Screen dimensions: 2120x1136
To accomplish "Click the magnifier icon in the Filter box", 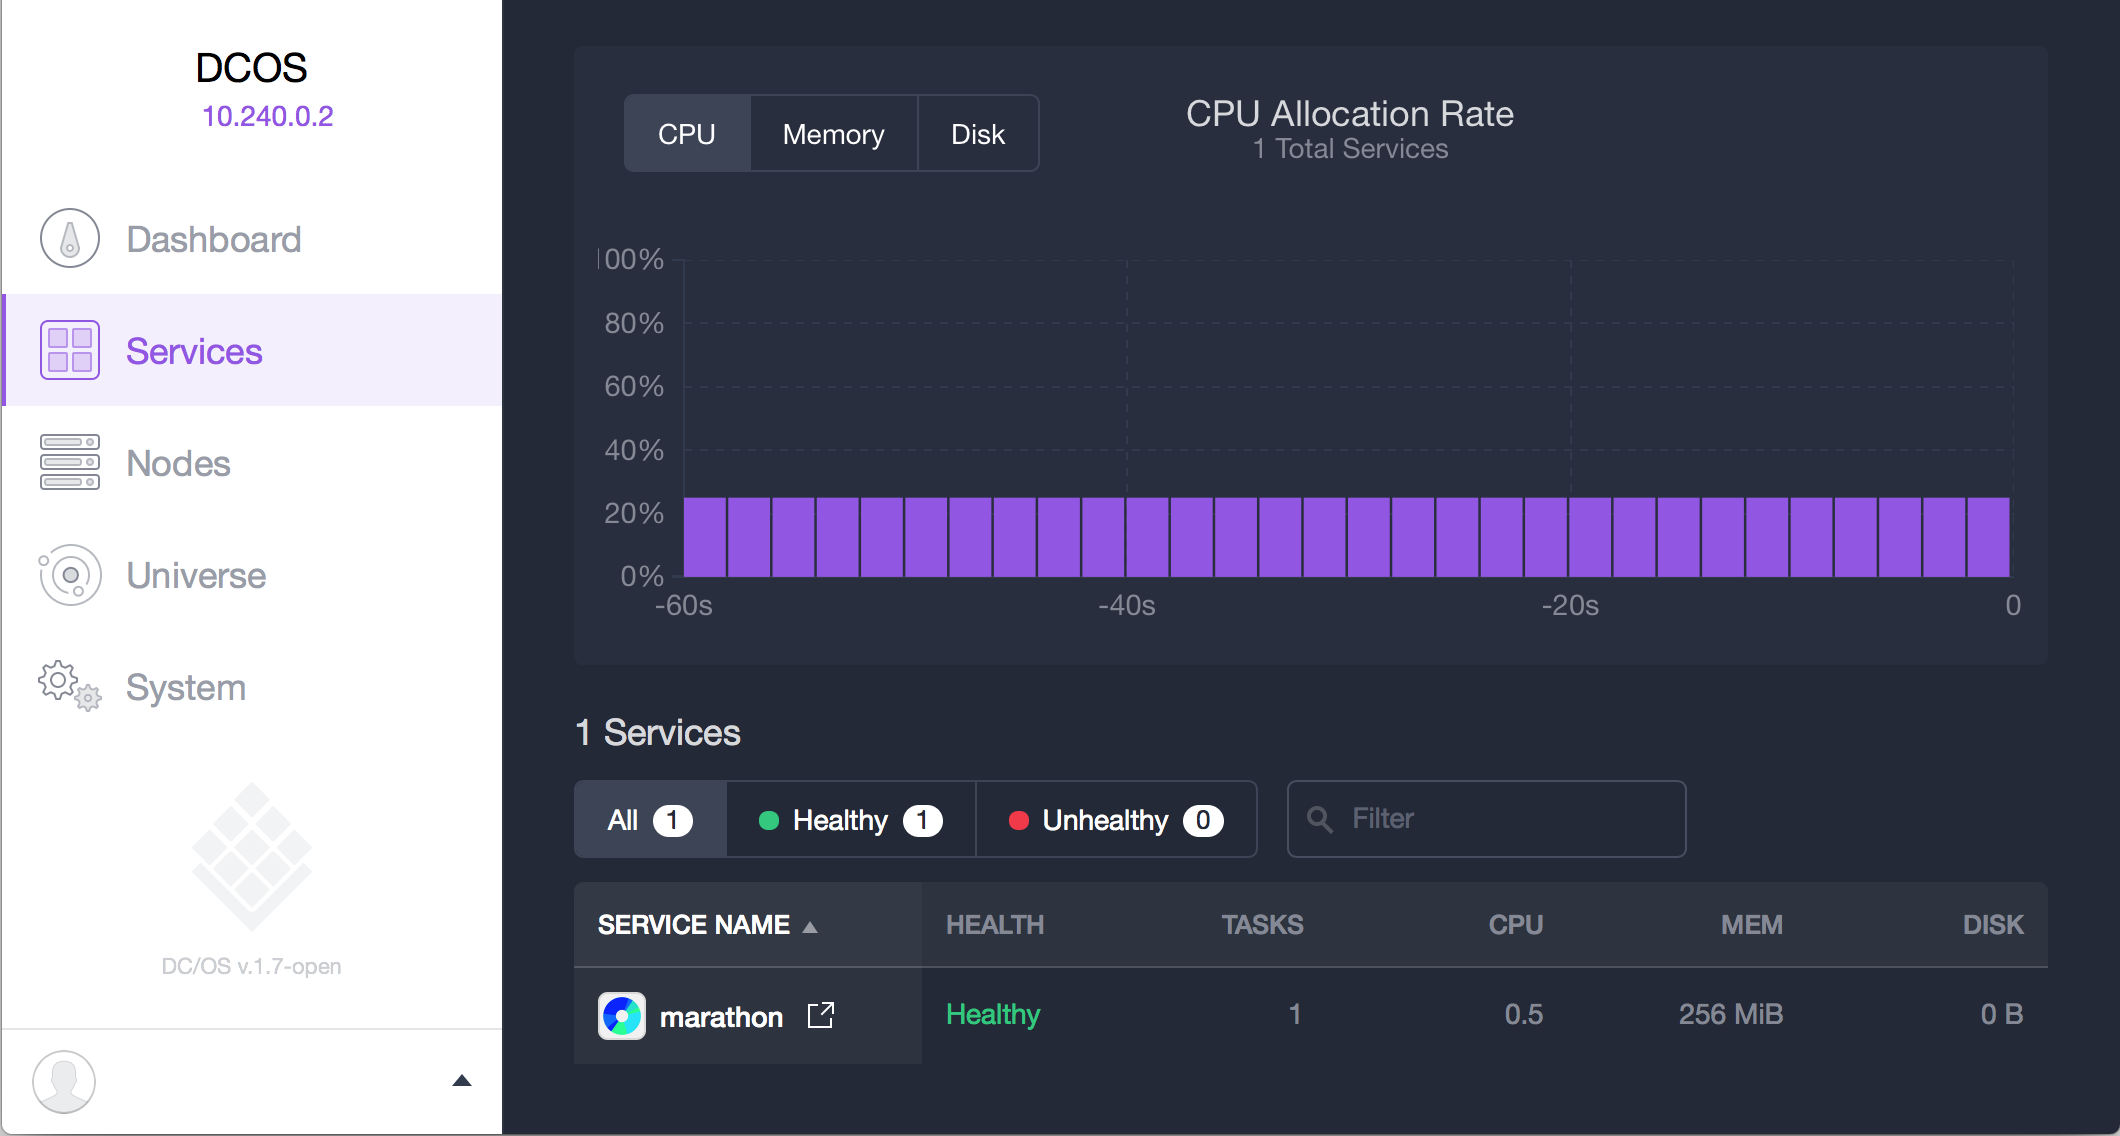I will point(1320,819).
